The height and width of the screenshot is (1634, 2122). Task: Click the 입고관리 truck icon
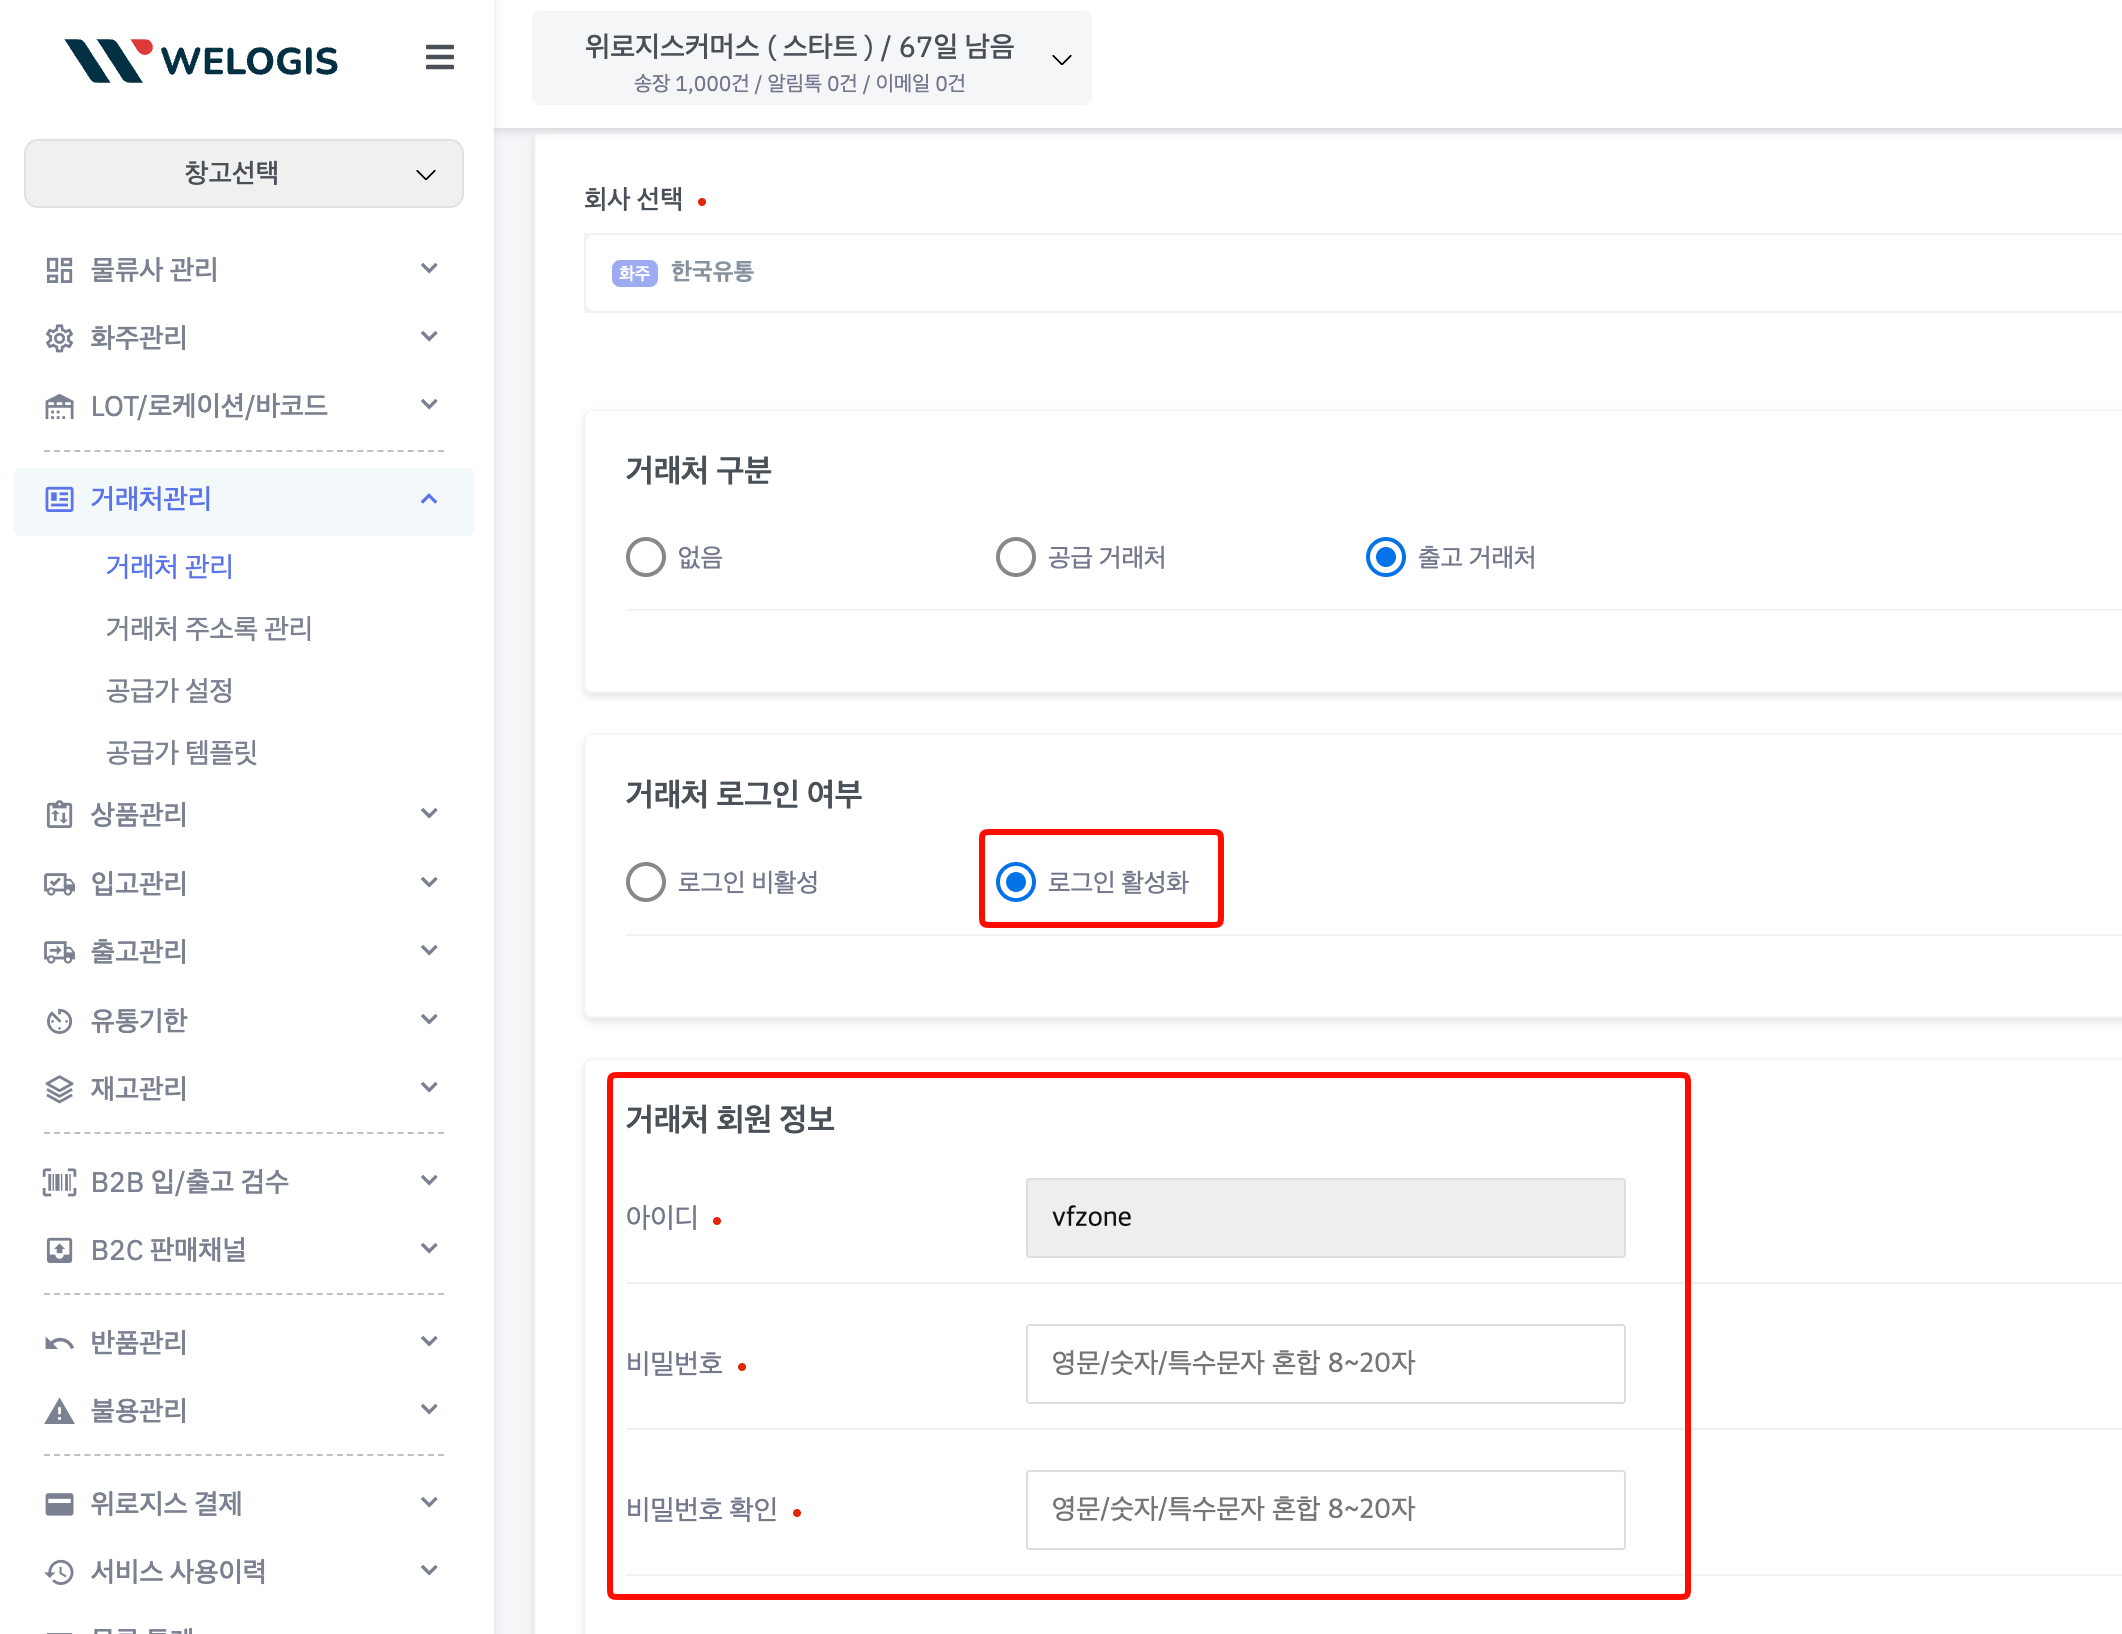click(59, 884)
